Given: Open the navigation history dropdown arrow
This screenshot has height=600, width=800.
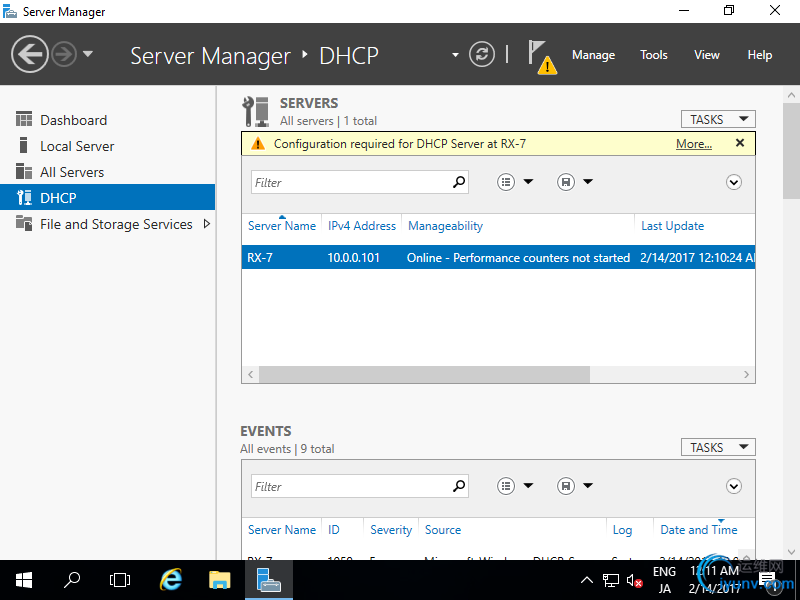Looking at the screenshot, I should [88, 53].
